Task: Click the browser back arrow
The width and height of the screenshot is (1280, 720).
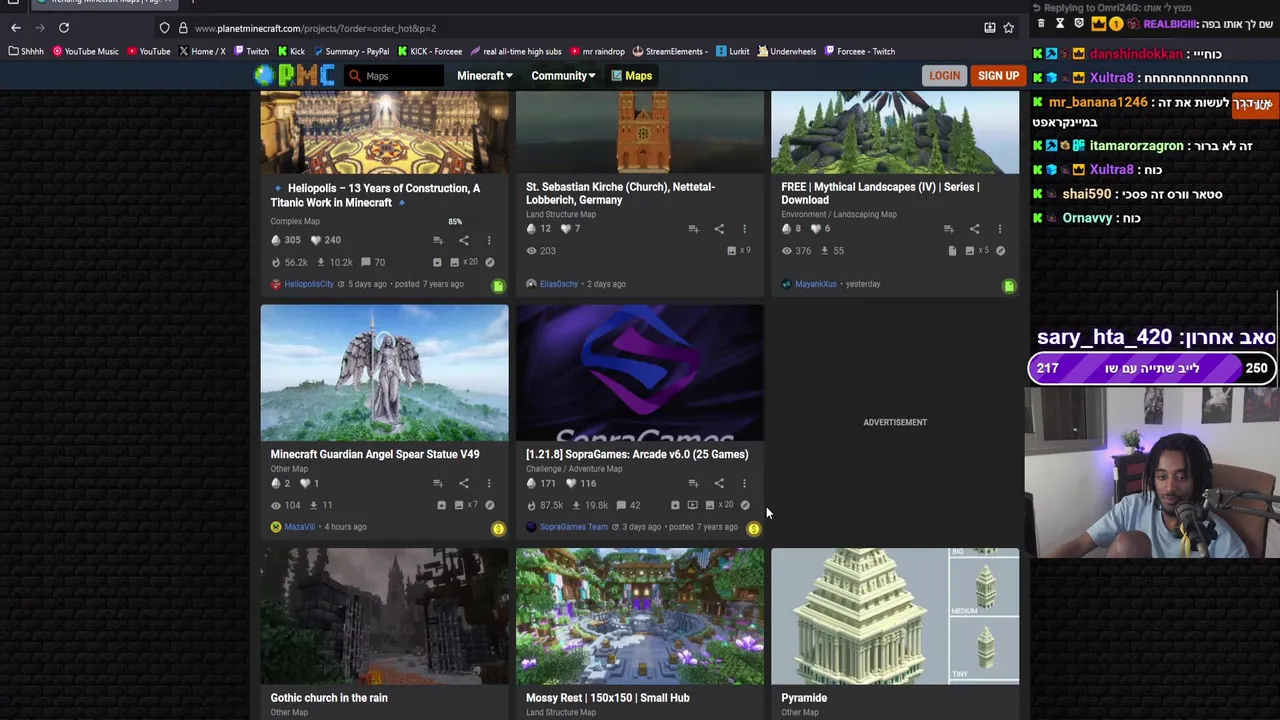Action: (x=15, y=28)
